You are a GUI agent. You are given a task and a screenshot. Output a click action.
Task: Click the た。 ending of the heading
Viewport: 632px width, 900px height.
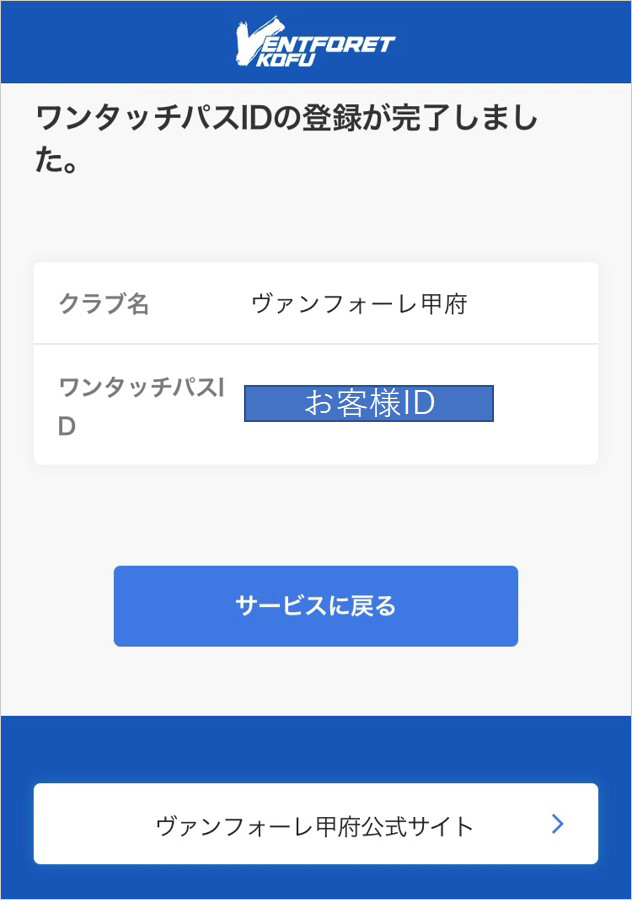click(x=56, y=160)
